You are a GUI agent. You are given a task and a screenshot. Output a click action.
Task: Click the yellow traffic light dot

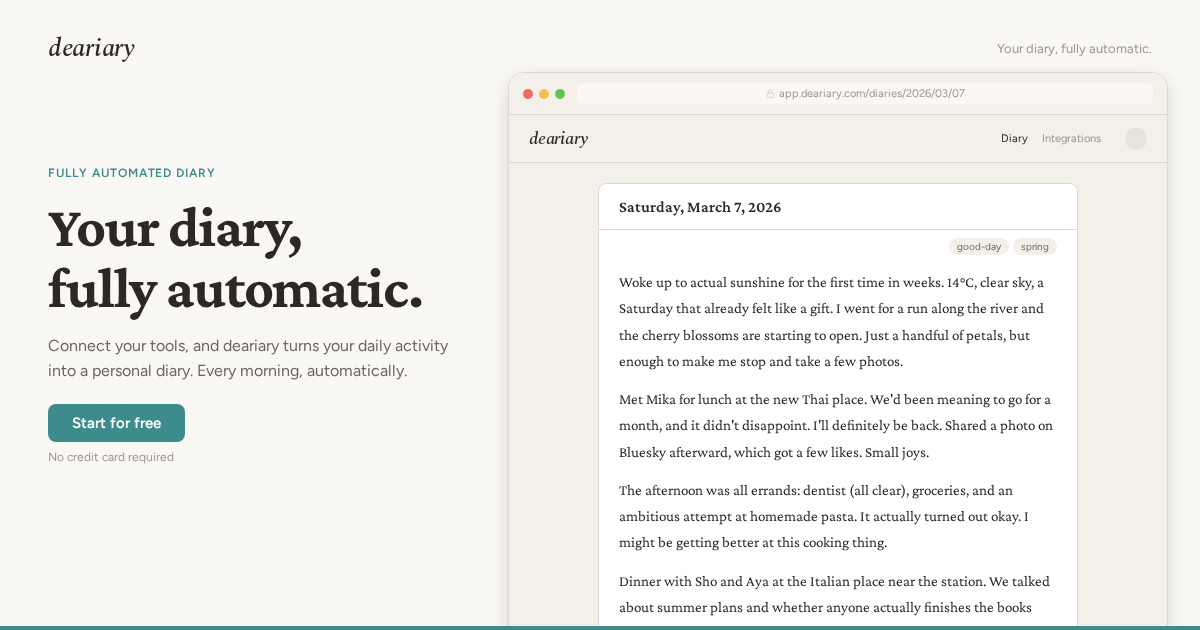tap(544, 93)
